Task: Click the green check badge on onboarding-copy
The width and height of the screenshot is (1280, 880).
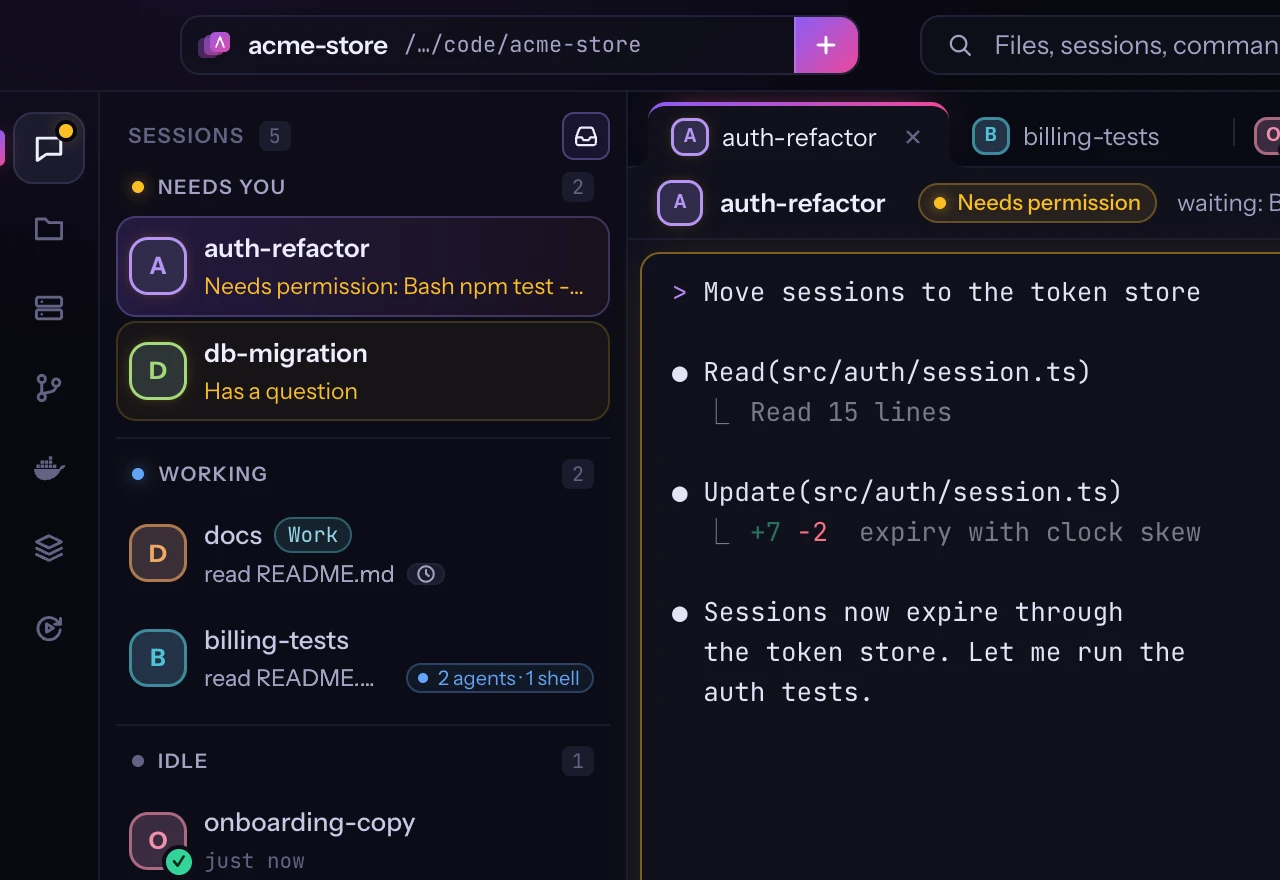Action: [179, 861]
